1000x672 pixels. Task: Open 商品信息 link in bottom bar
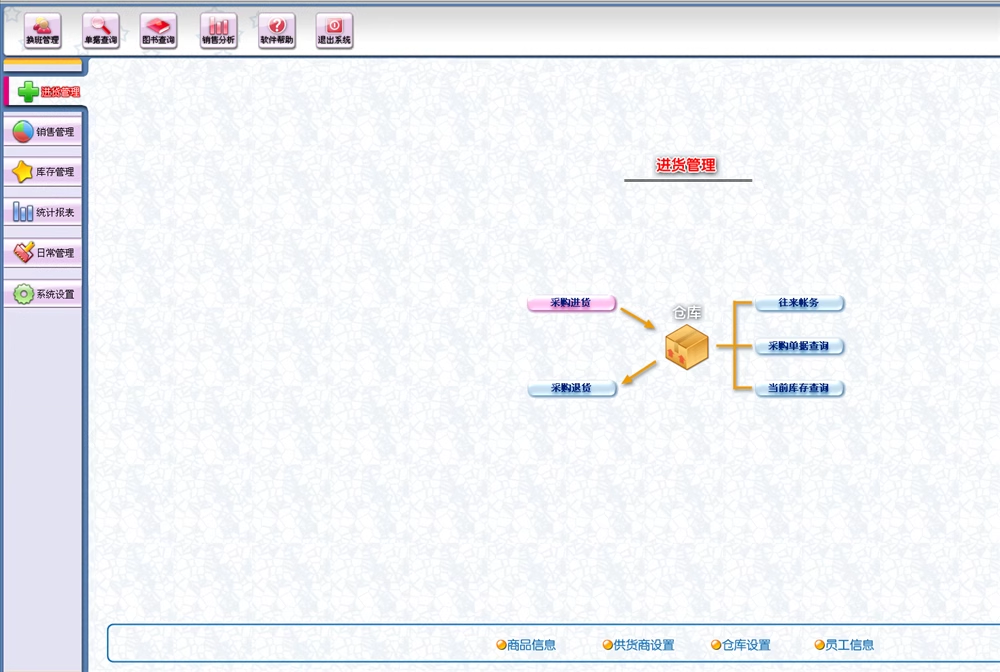pos(526,645)
